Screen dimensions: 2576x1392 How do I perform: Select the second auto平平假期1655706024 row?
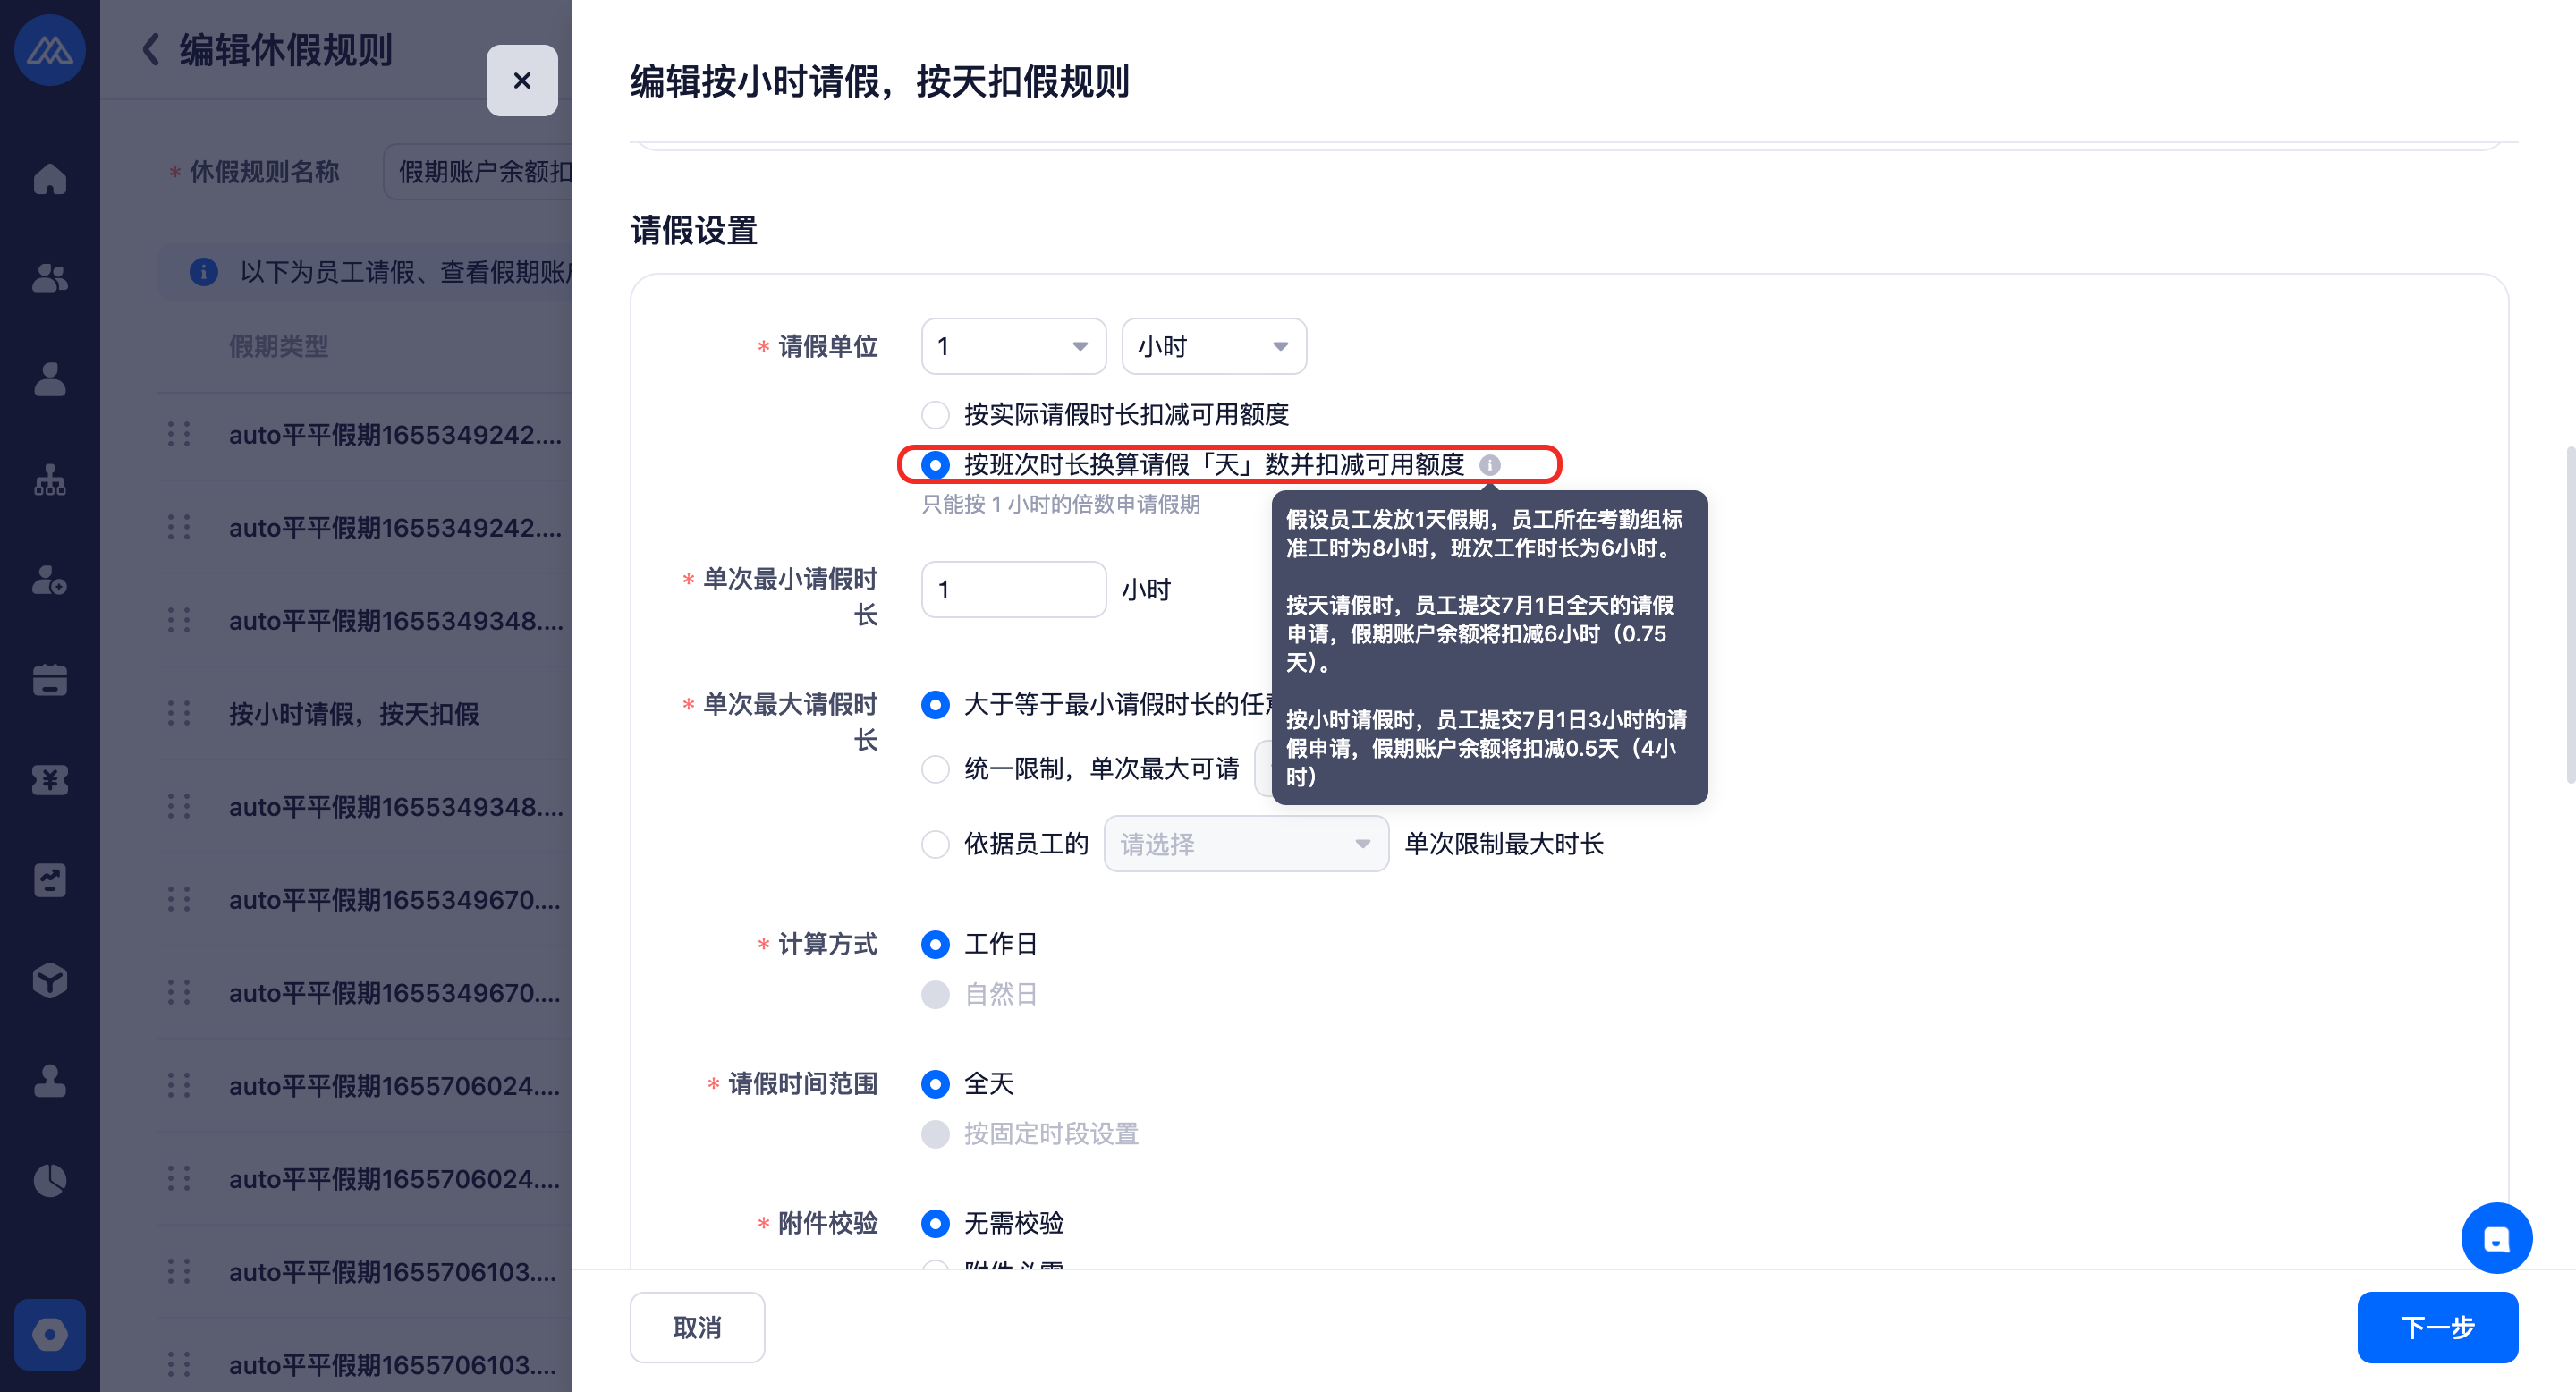click(365, 1178)
